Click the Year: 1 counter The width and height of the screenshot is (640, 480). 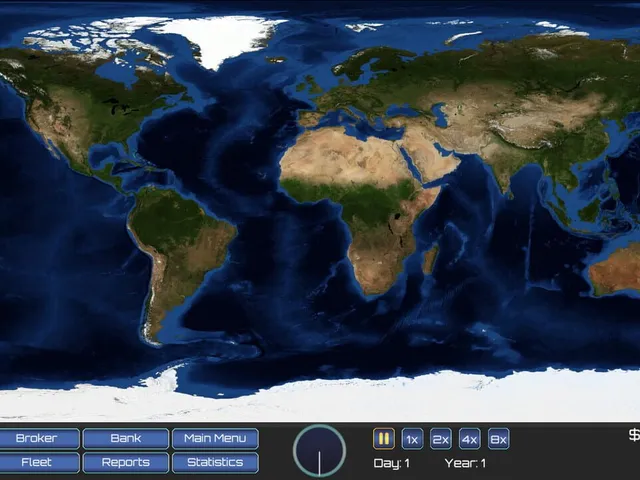[465, 463]
